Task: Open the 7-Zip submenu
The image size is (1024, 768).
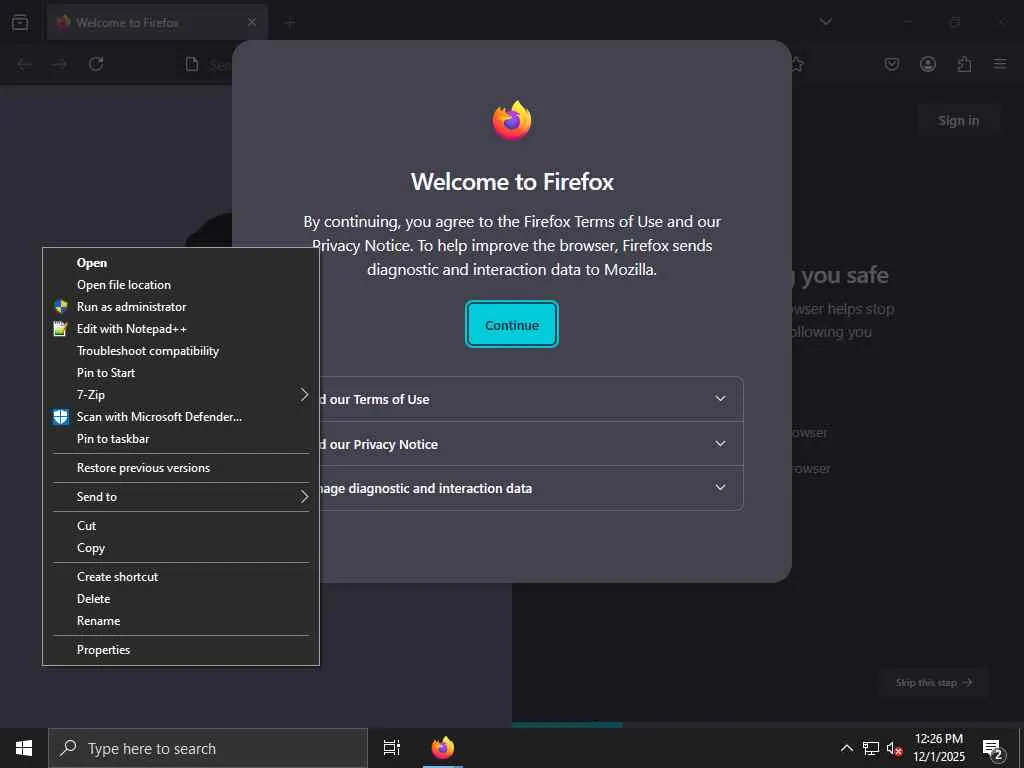Action: (x=181, y=394)
